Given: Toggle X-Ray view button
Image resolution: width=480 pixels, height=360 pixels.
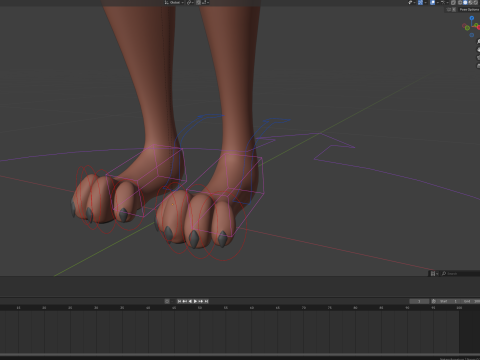Looking at the screenshot, I should pyautogui.click(x=453, y=2).
